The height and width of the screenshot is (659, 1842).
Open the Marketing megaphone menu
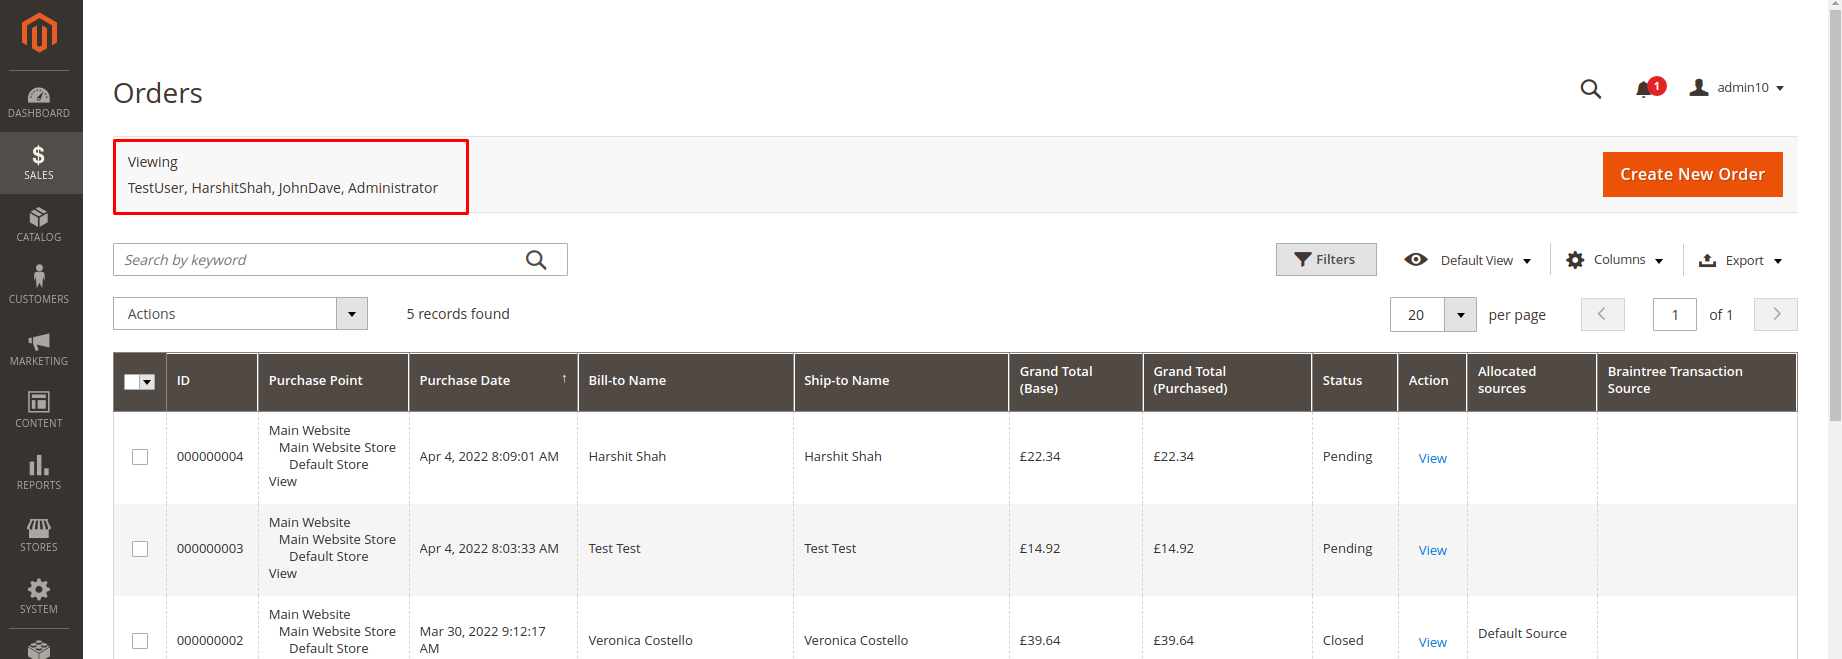39,348
